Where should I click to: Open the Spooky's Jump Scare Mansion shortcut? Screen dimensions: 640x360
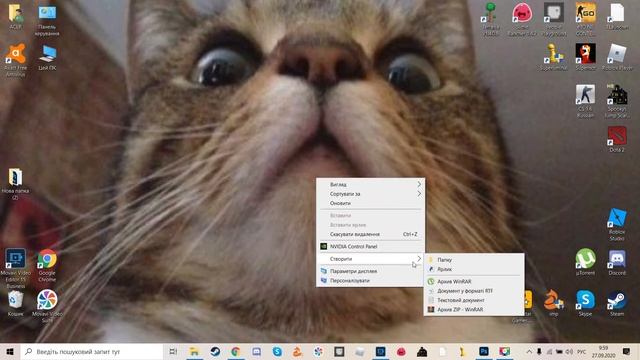617,100
